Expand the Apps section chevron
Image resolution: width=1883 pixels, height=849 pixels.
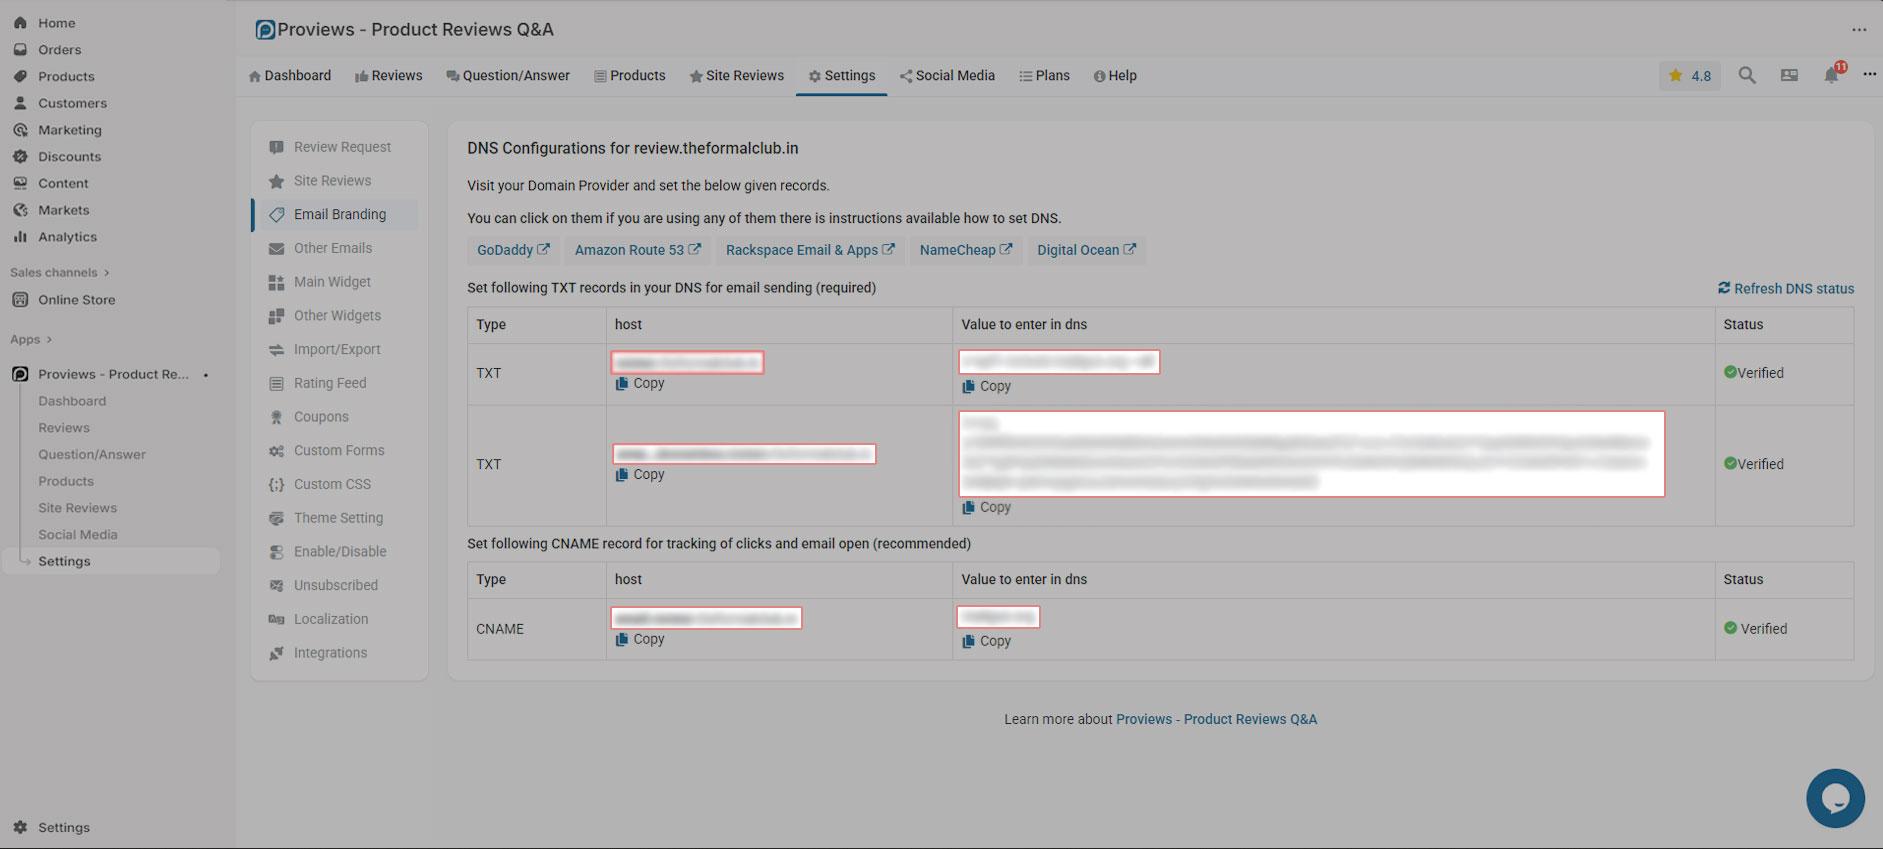(48, 339)
